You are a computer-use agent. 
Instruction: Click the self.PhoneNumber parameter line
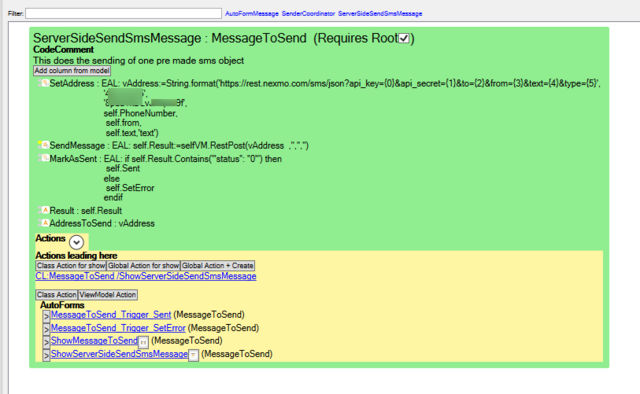pyautogui.click(x=140, y=113)
